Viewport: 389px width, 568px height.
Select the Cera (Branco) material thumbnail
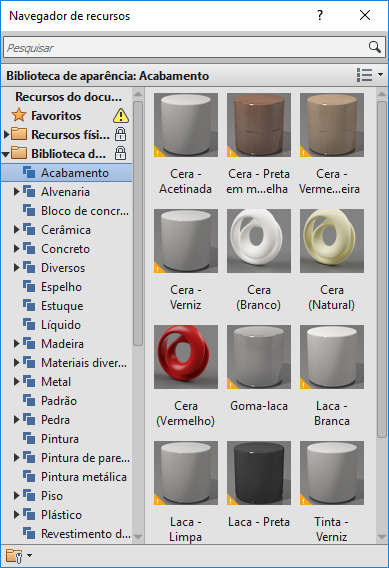259,241
